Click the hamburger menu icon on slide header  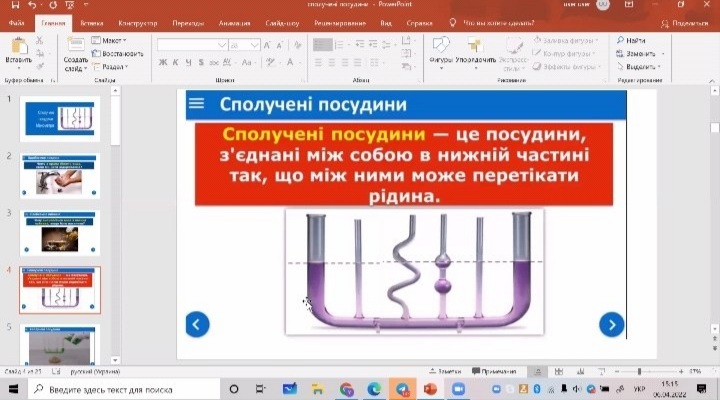197,103
